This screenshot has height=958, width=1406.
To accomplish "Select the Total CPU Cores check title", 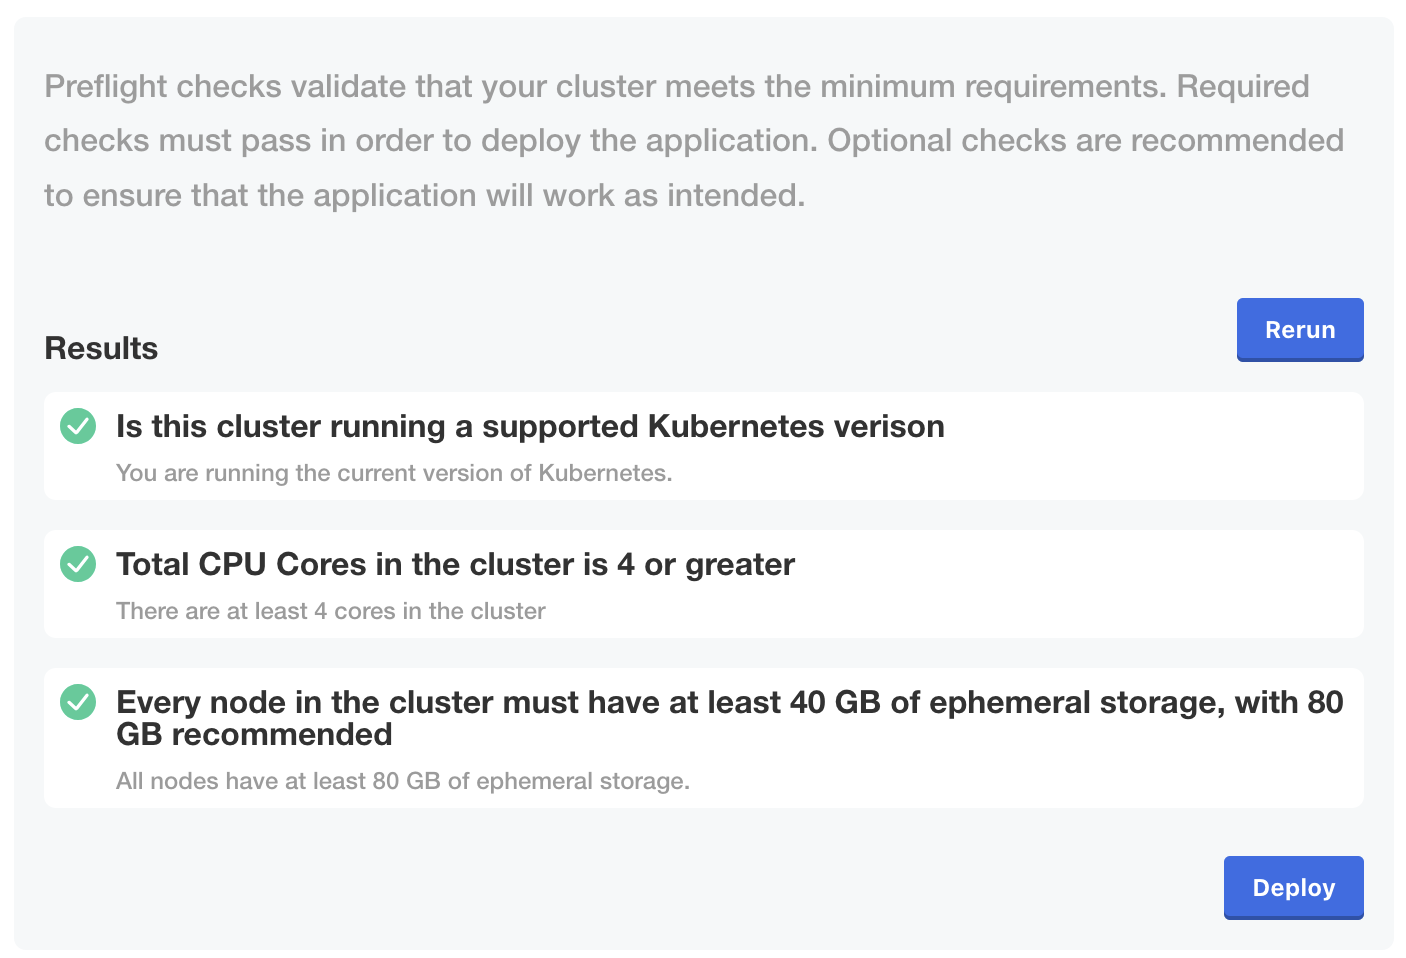I will tap(455, 565).
